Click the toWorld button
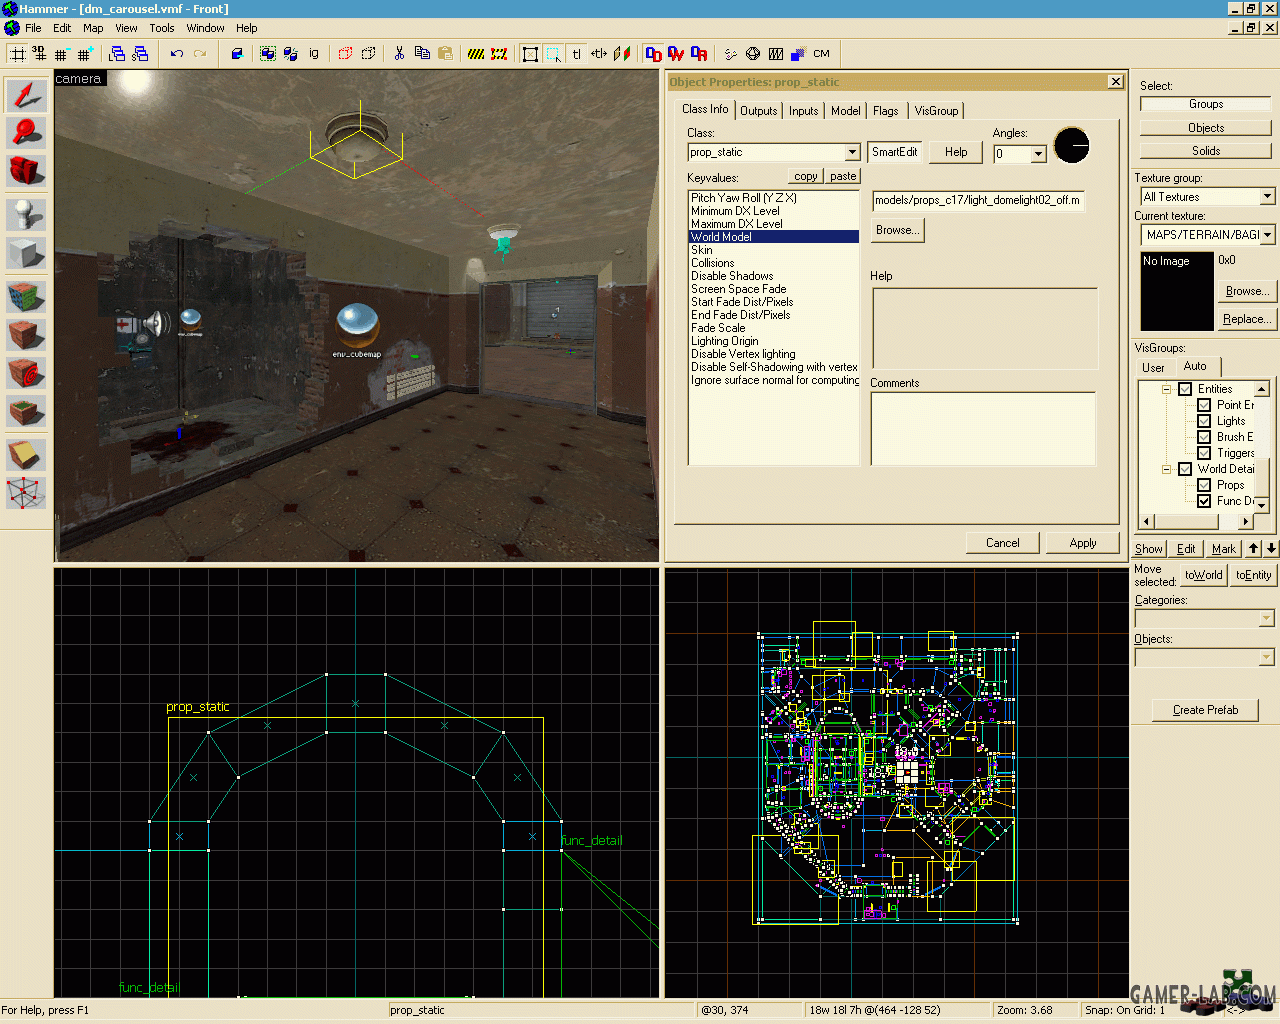Screen dimensions: 1280x1024 [1203, 575]
